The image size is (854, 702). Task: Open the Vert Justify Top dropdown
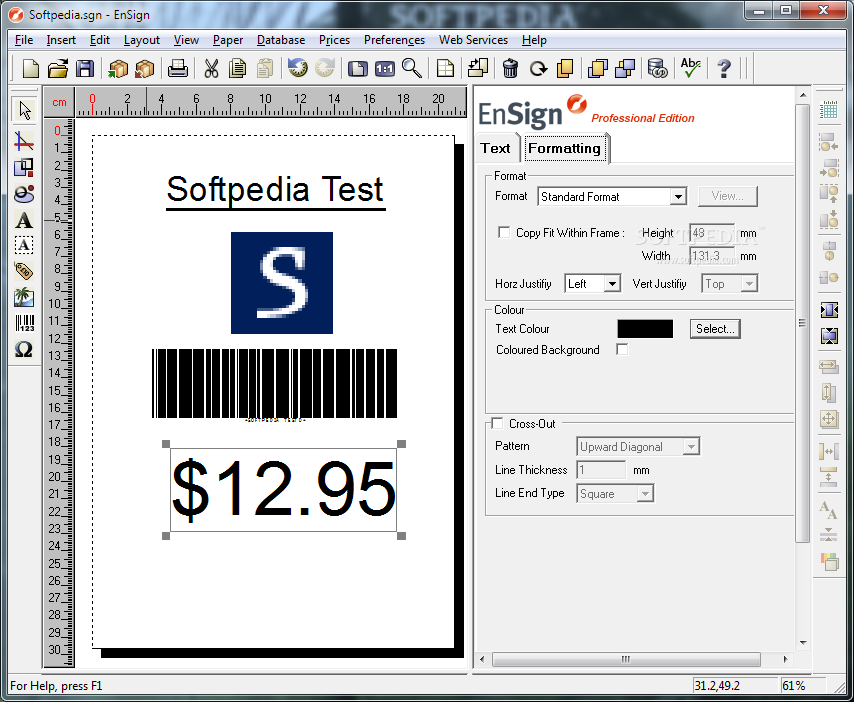(x=749, y=284)
